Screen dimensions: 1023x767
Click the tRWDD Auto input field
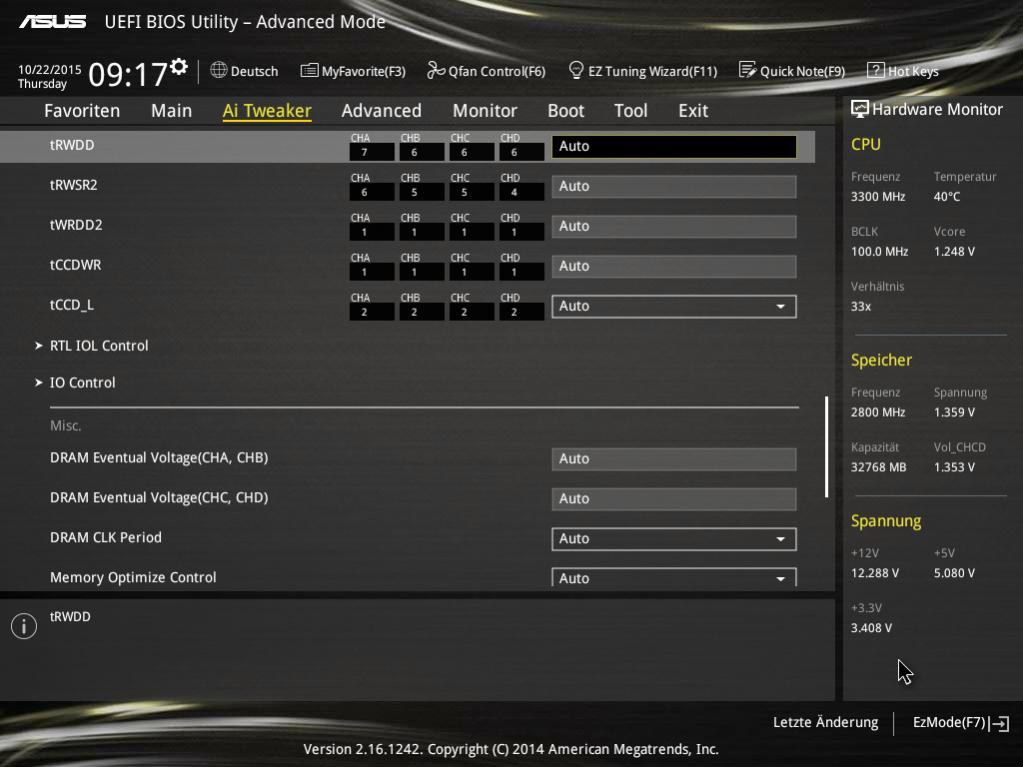point(674,147)
